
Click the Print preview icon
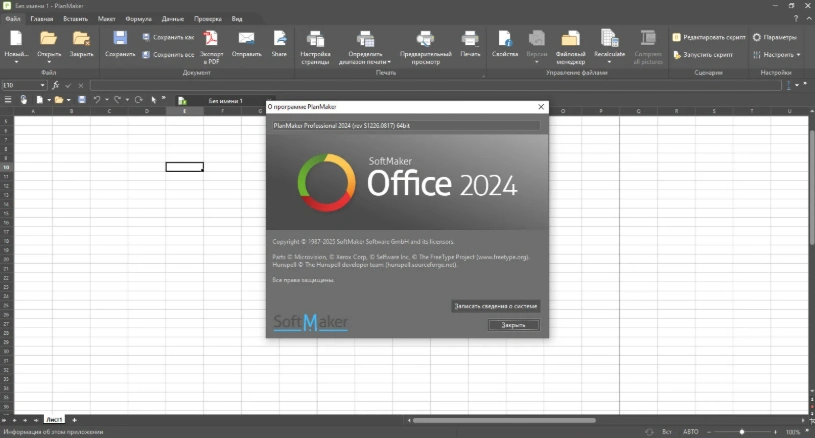pos(425,39)
